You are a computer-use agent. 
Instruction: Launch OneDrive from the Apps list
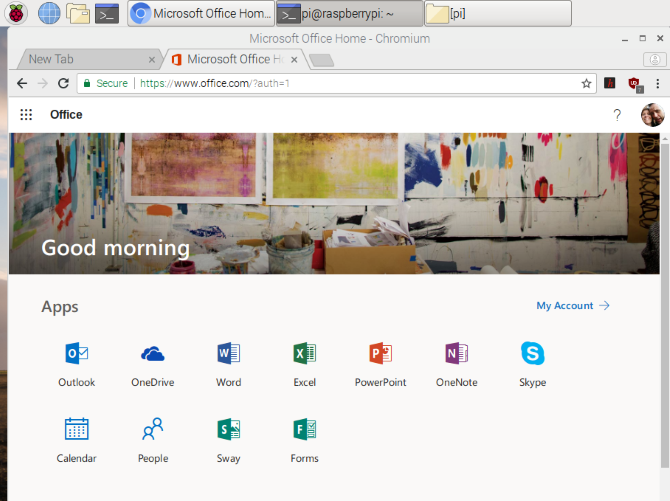[153, 354]
